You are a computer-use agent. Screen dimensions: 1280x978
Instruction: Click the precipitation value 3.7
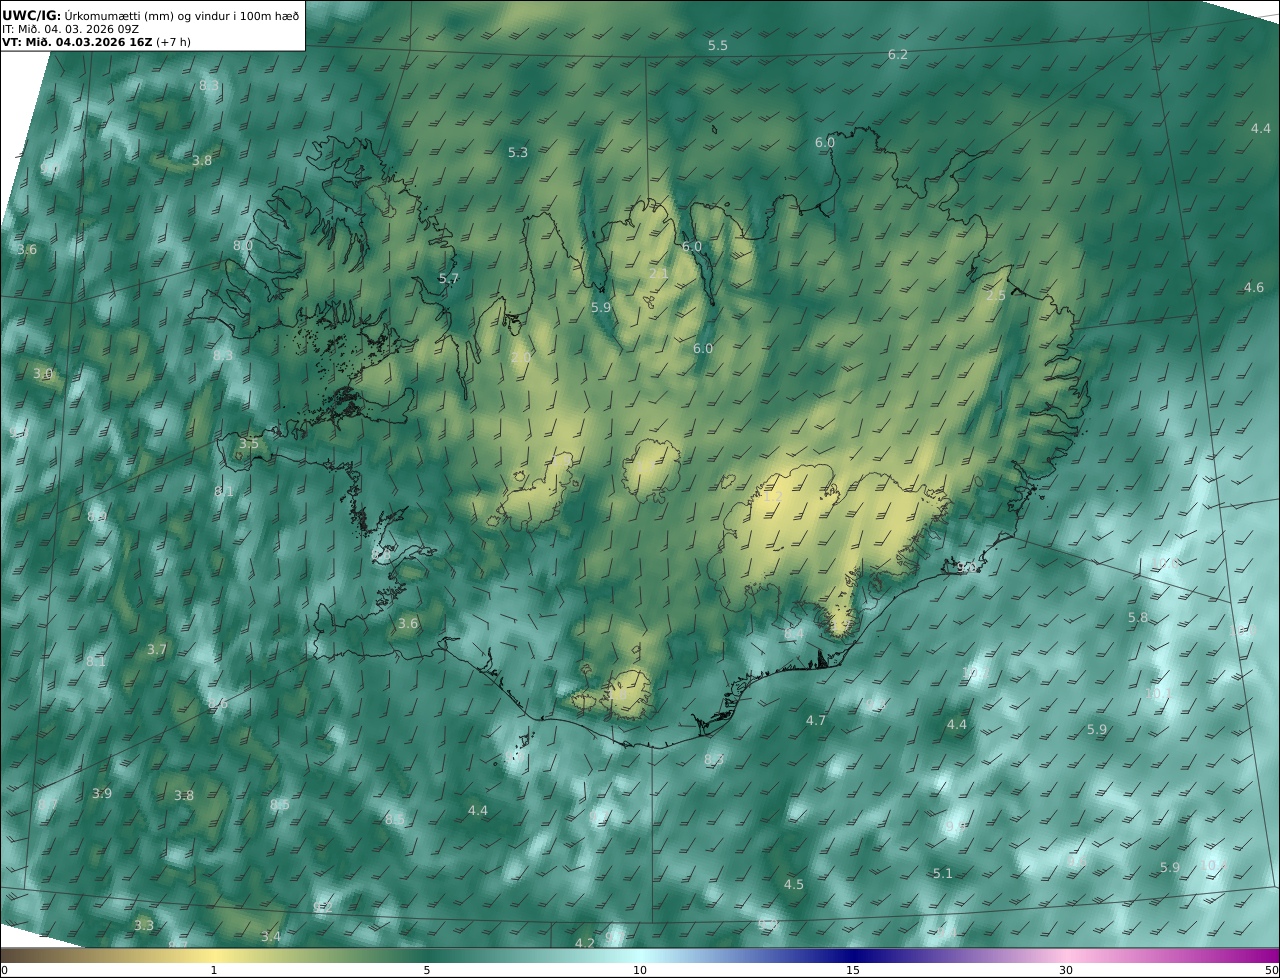pyautogui.click(x=157, y=650)
